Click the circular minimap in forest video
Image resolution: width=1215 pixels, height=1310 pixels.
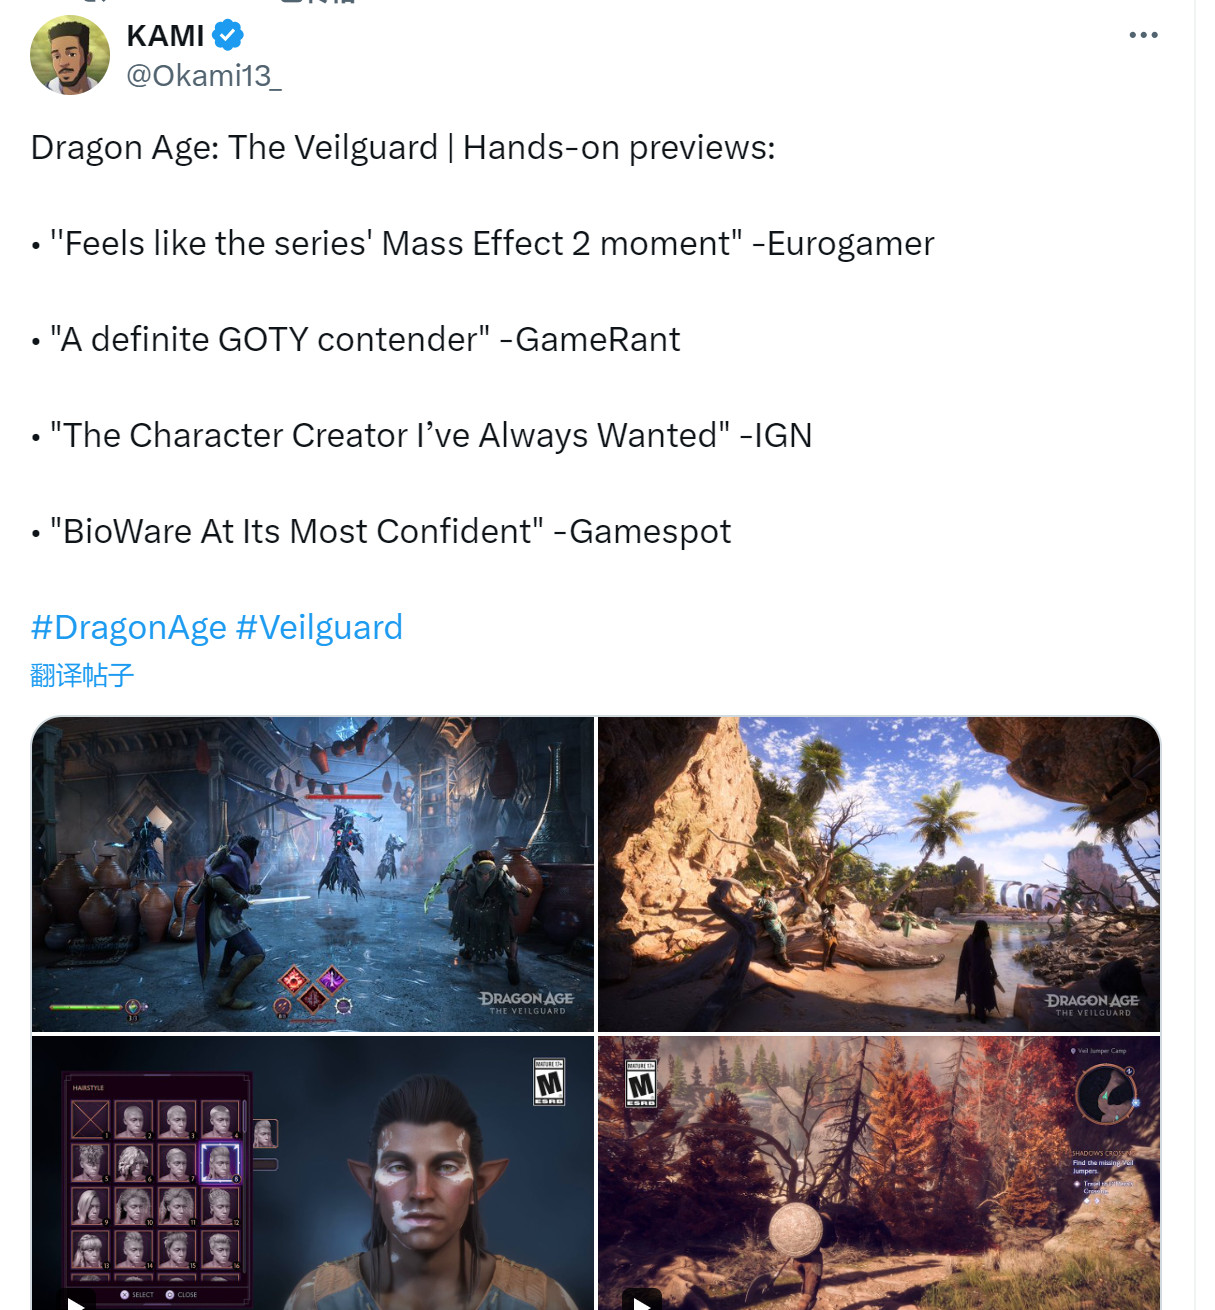tap(1106, 1094)
